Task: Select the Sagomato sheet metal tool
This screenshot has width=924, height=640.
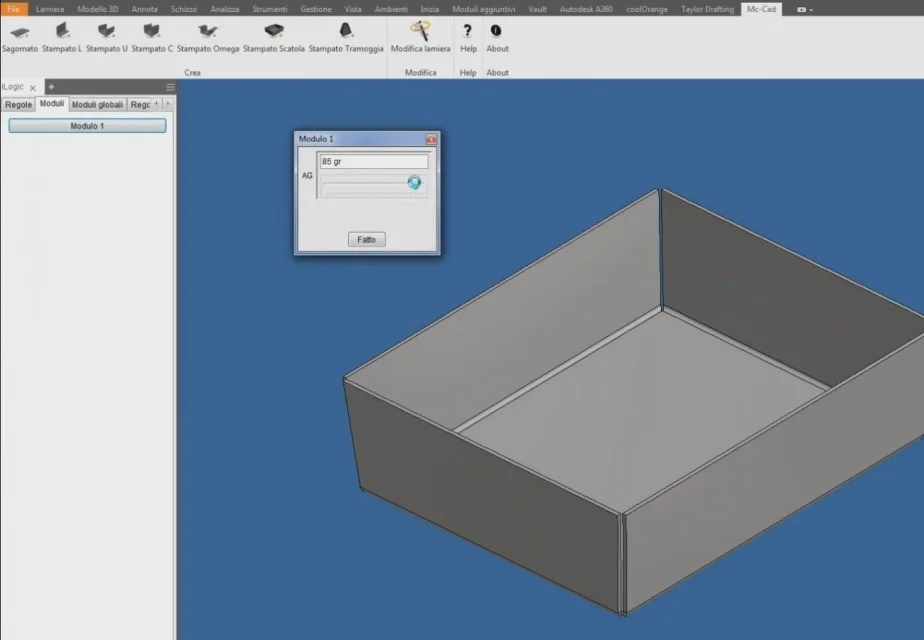Action: [19, 38]
